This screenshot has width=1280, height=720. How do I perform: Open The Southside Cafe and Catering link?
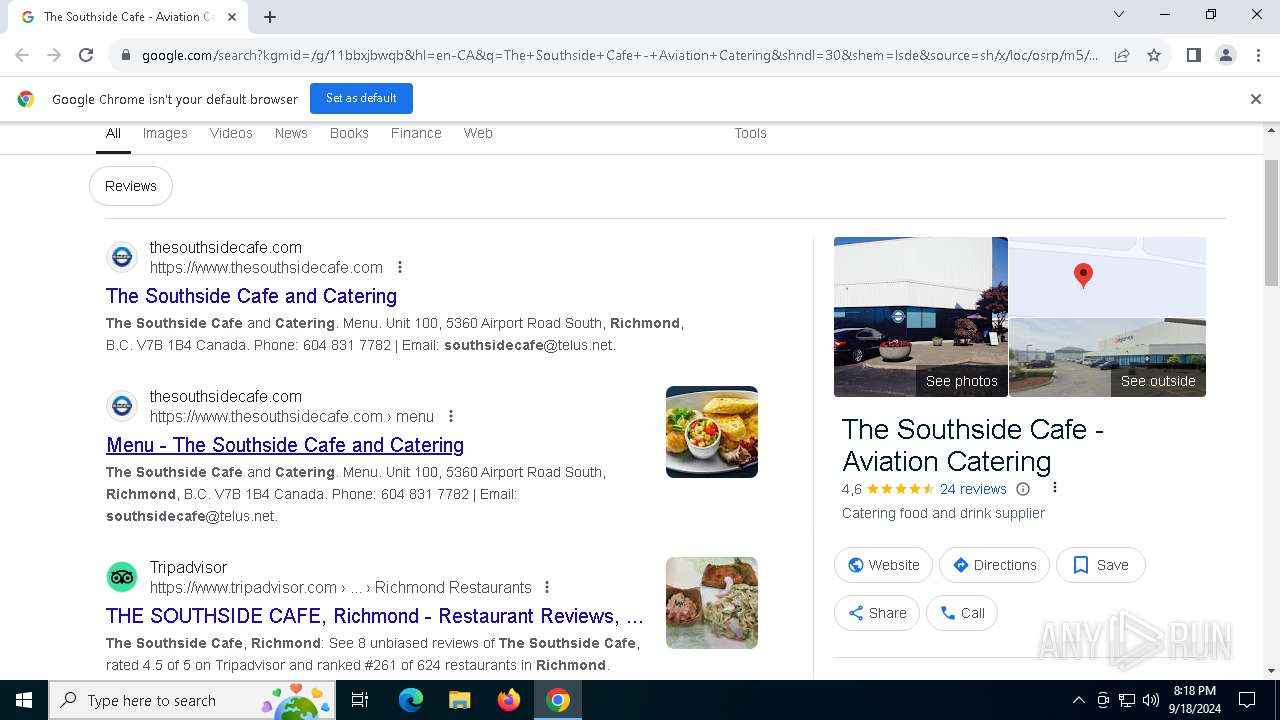[251, 296]
